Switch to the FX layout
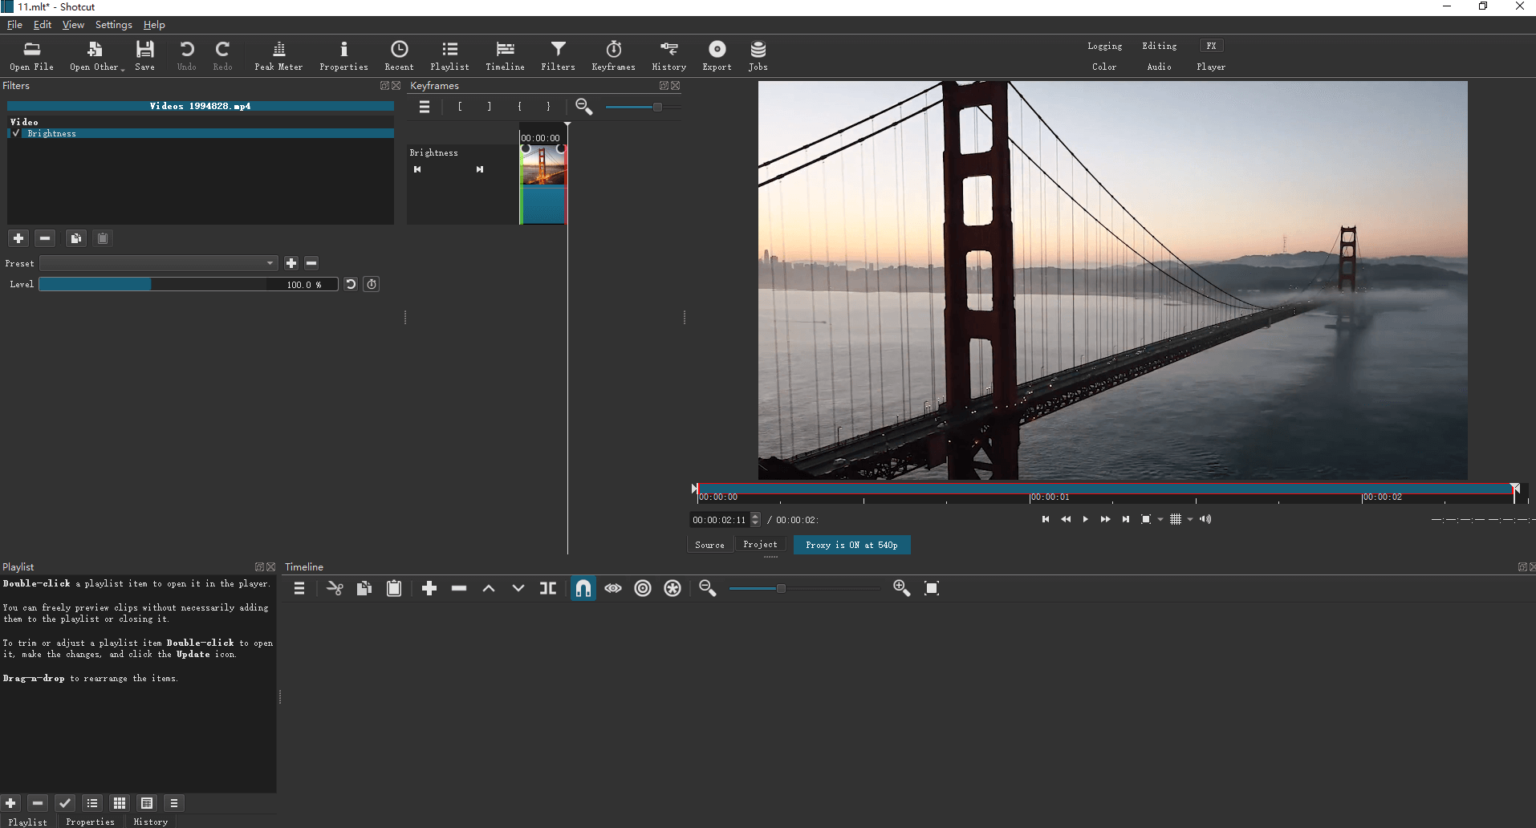The image size is (1536, 828). tap(1211, 46)
